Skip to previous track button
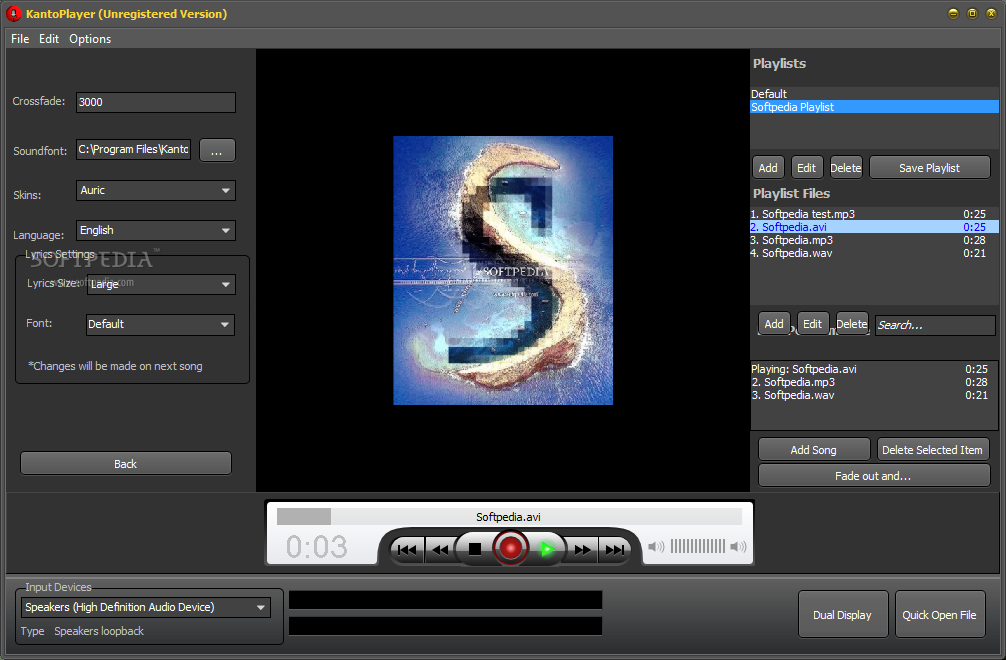This screenshot has height=660, width=1006. point(407,550)
